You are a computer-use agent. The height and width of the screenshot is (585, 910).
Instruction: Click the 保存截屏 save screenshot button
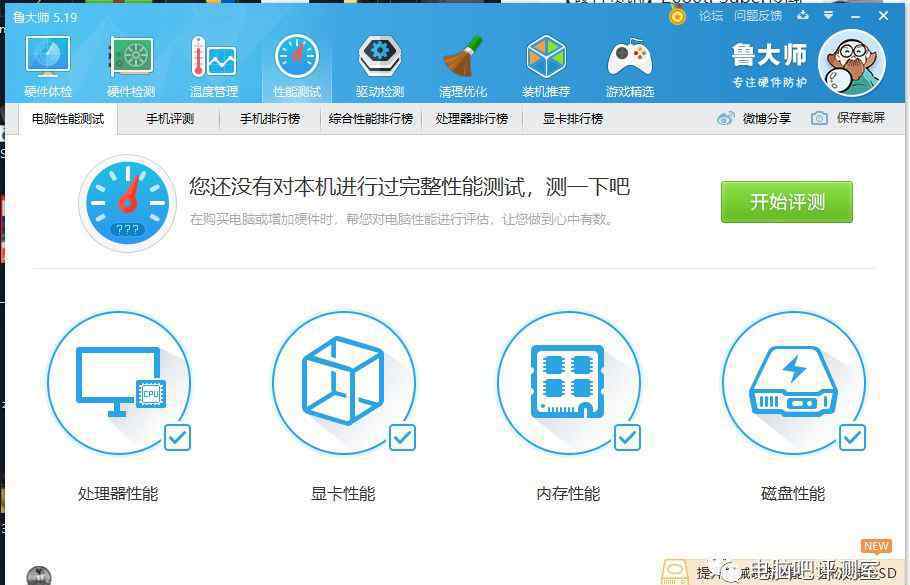(848, 118)
